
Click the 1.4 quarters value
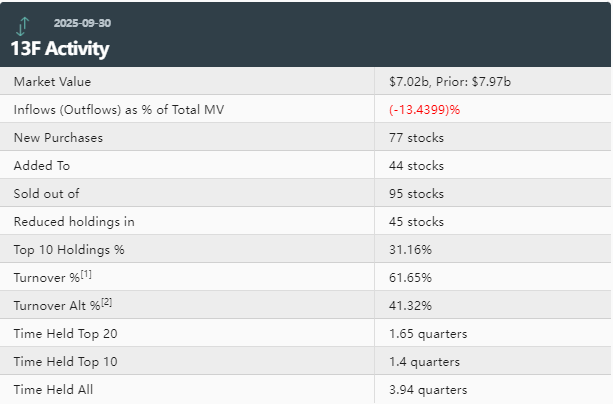pyautogui.click(x=424, y=361)
